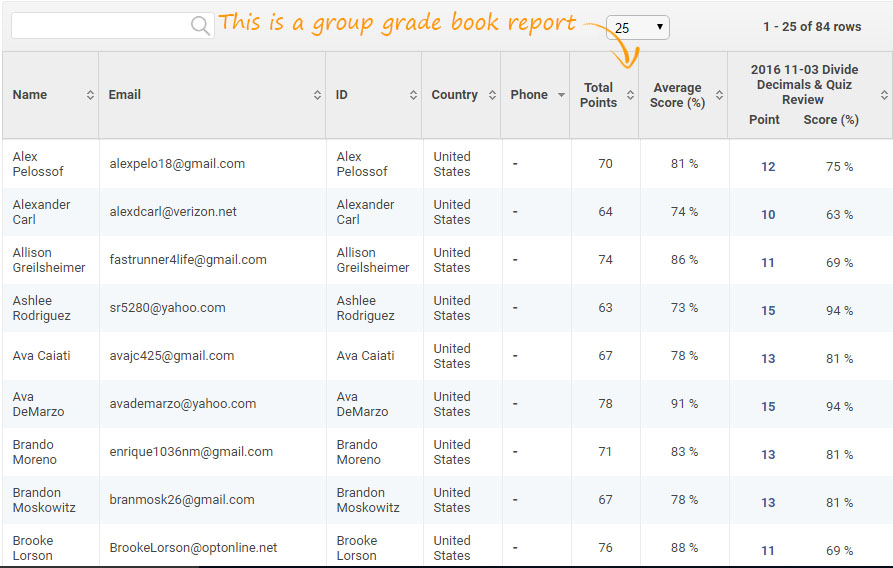This screenshot has width=893, height=568.
Task: Click Ava DeMarzo's 91 % average score
Action: 685,404
